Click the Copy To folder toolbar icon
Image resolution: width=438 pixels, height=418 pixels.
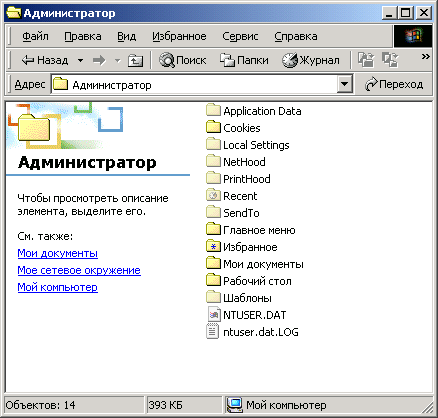tap(390, 60)
